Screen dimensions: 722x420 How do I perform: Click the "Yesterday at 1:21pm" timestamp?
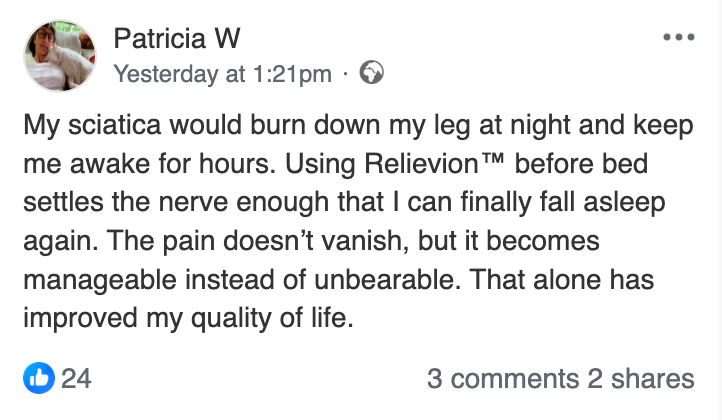tap(223, 73)
